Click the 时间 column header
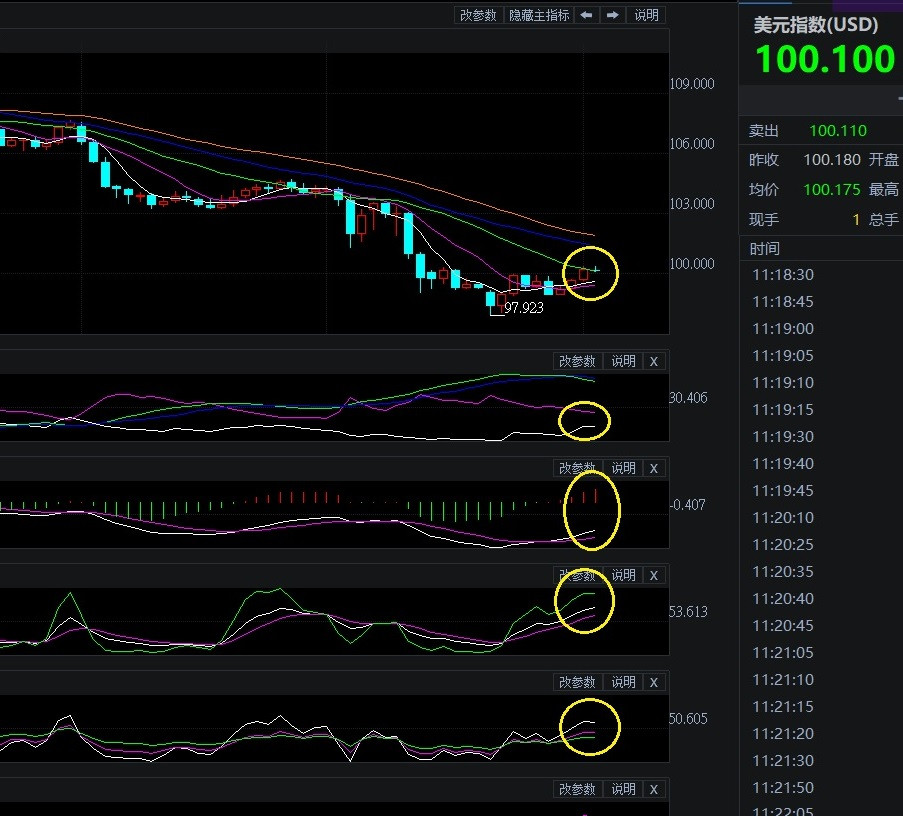Screen dimensions: 903x816 click(x=765, y=248)
